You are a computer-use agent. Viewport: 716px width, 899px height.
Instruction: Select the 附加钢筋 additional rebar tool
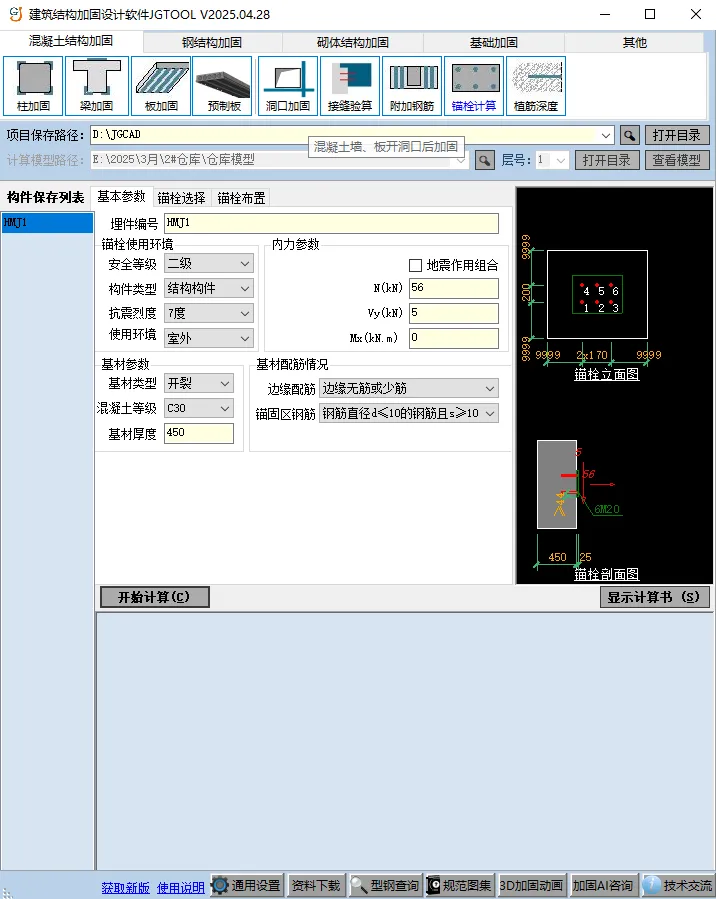412,86
